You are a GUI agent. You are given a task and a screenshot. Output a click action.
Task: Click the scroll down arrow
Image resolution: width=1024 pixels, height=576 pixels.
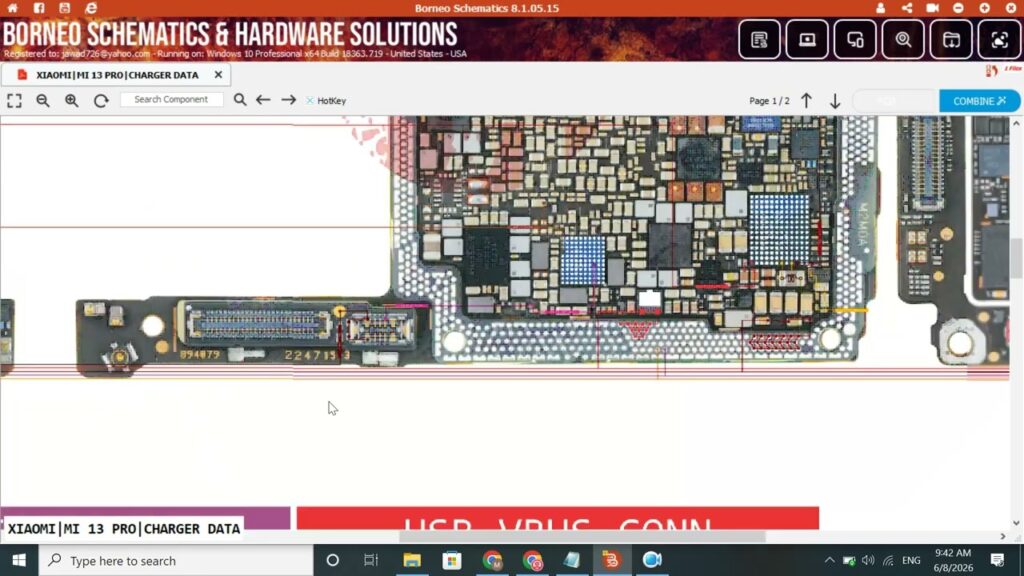(x=1016, y=523)
